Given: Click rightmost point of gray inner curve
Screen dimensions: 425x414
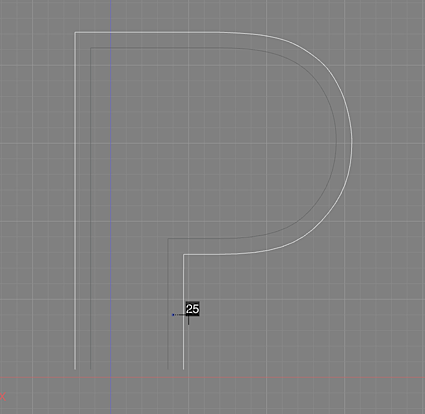Looking at the screenshot, I should click(x=336, y=143).
